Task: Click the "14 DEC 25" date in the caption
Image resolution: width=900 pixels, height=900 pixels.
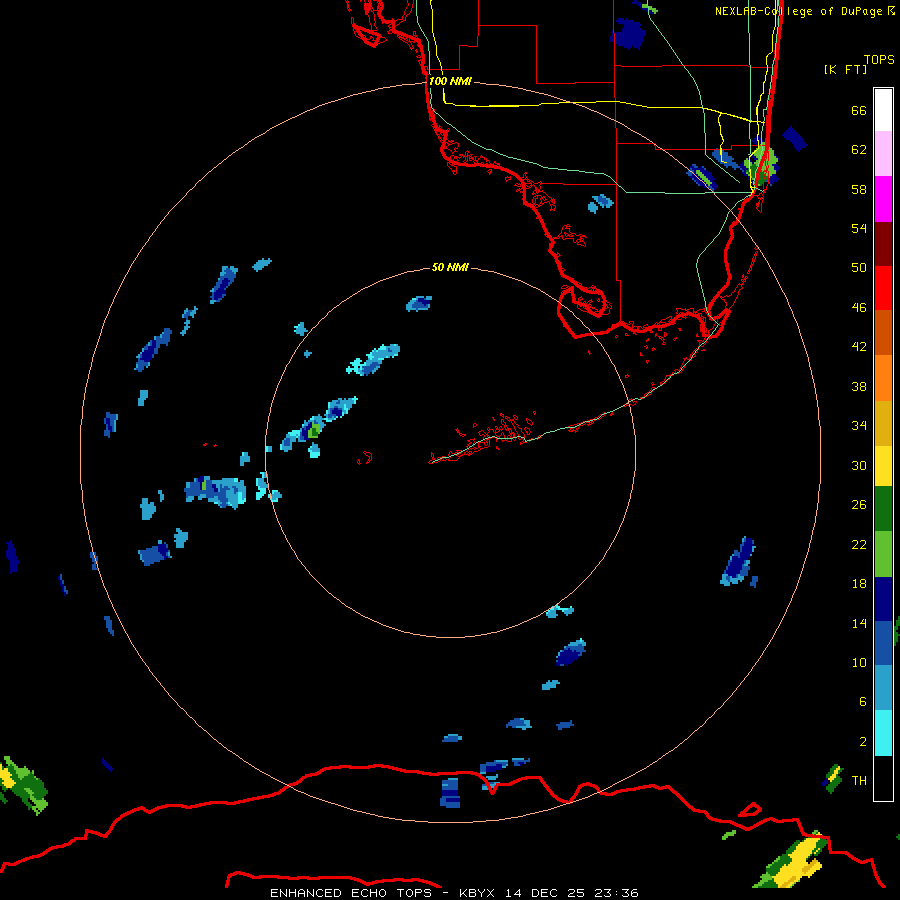Action: pyautogui.click(x=545, y=893)
